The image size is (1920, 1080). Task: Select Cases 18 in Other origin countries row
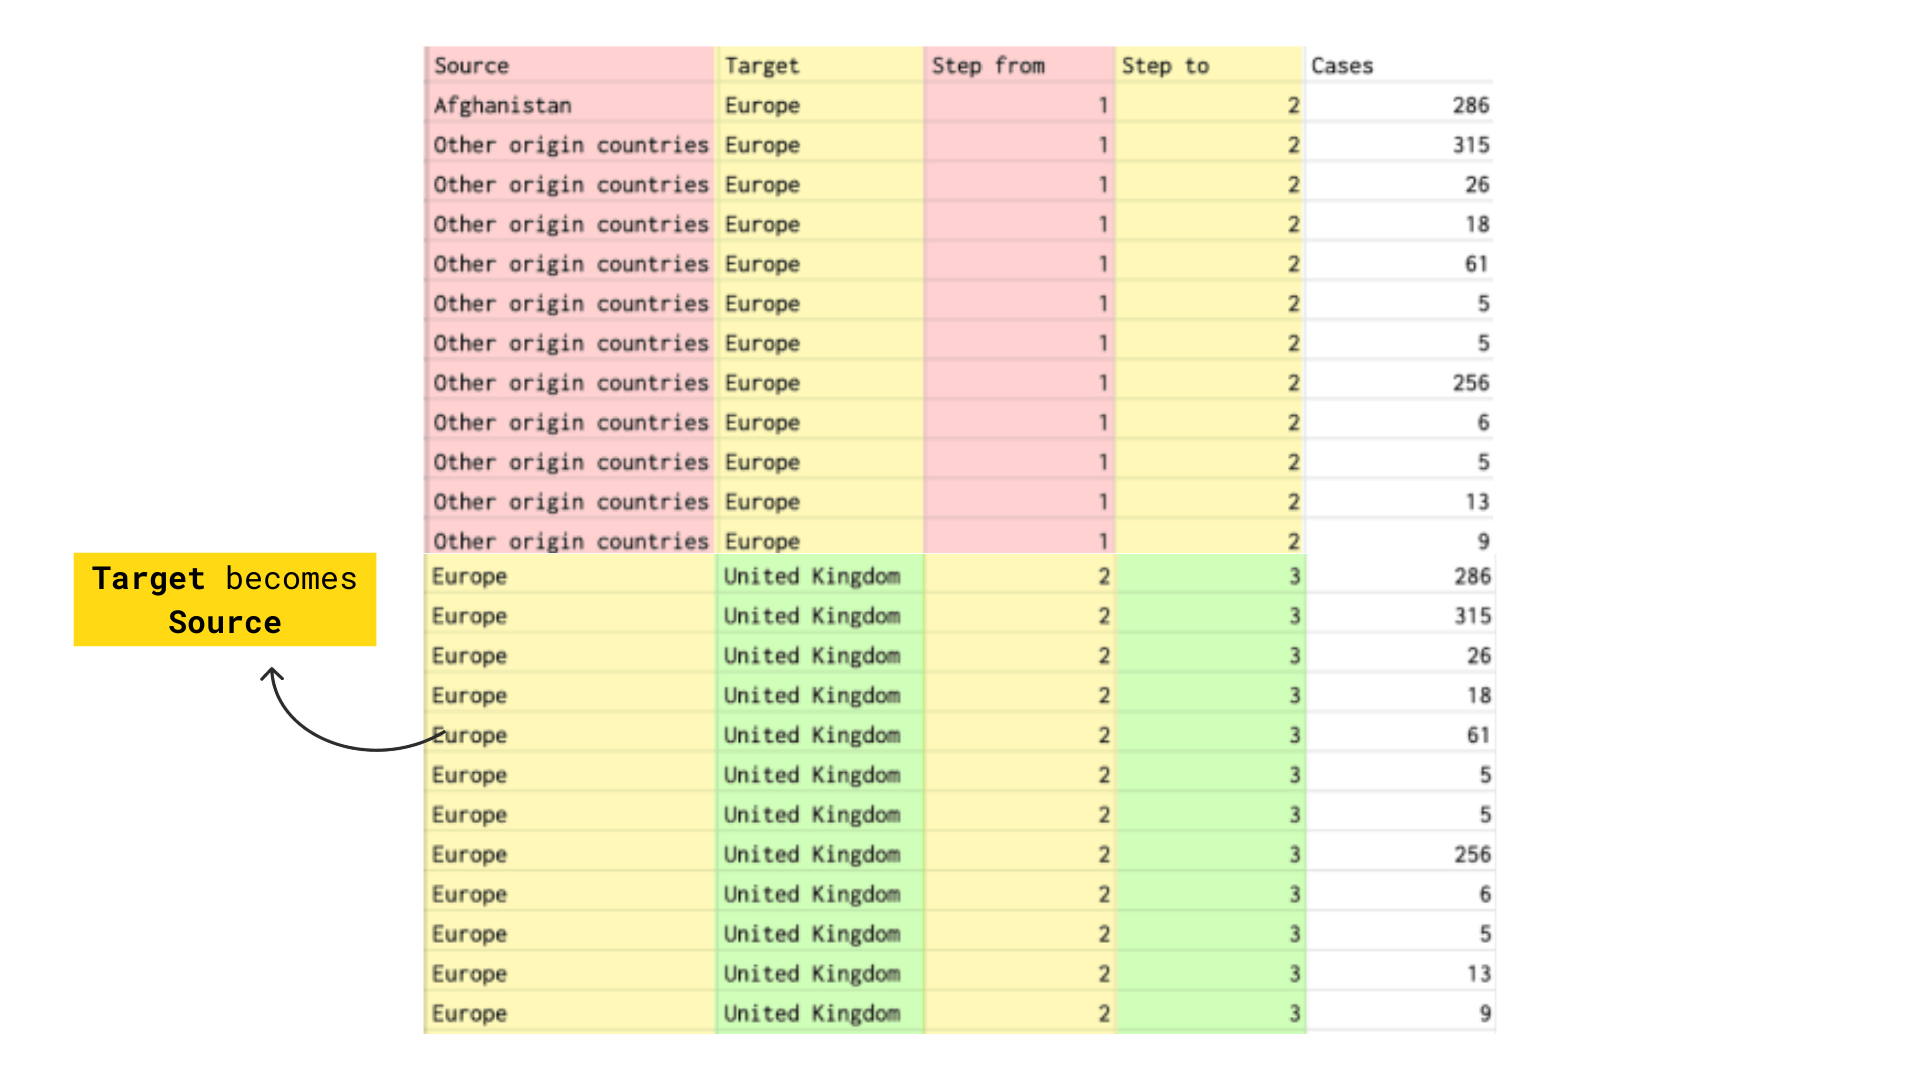coord(1477,224)
